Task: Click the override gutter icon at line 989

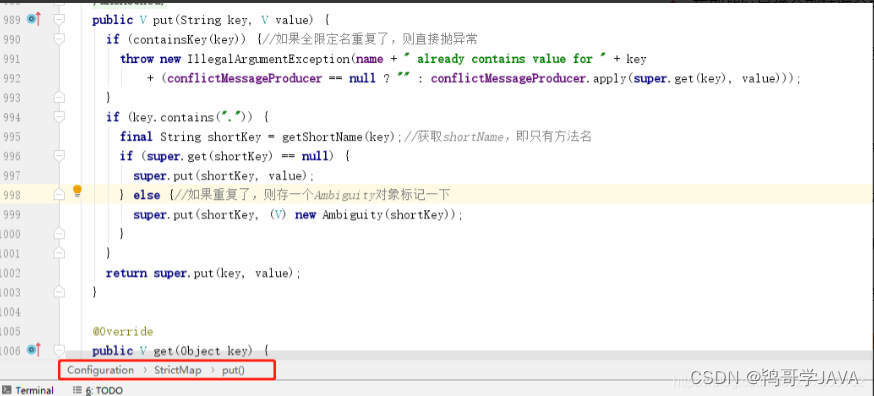Action: (x=34, y=20)
